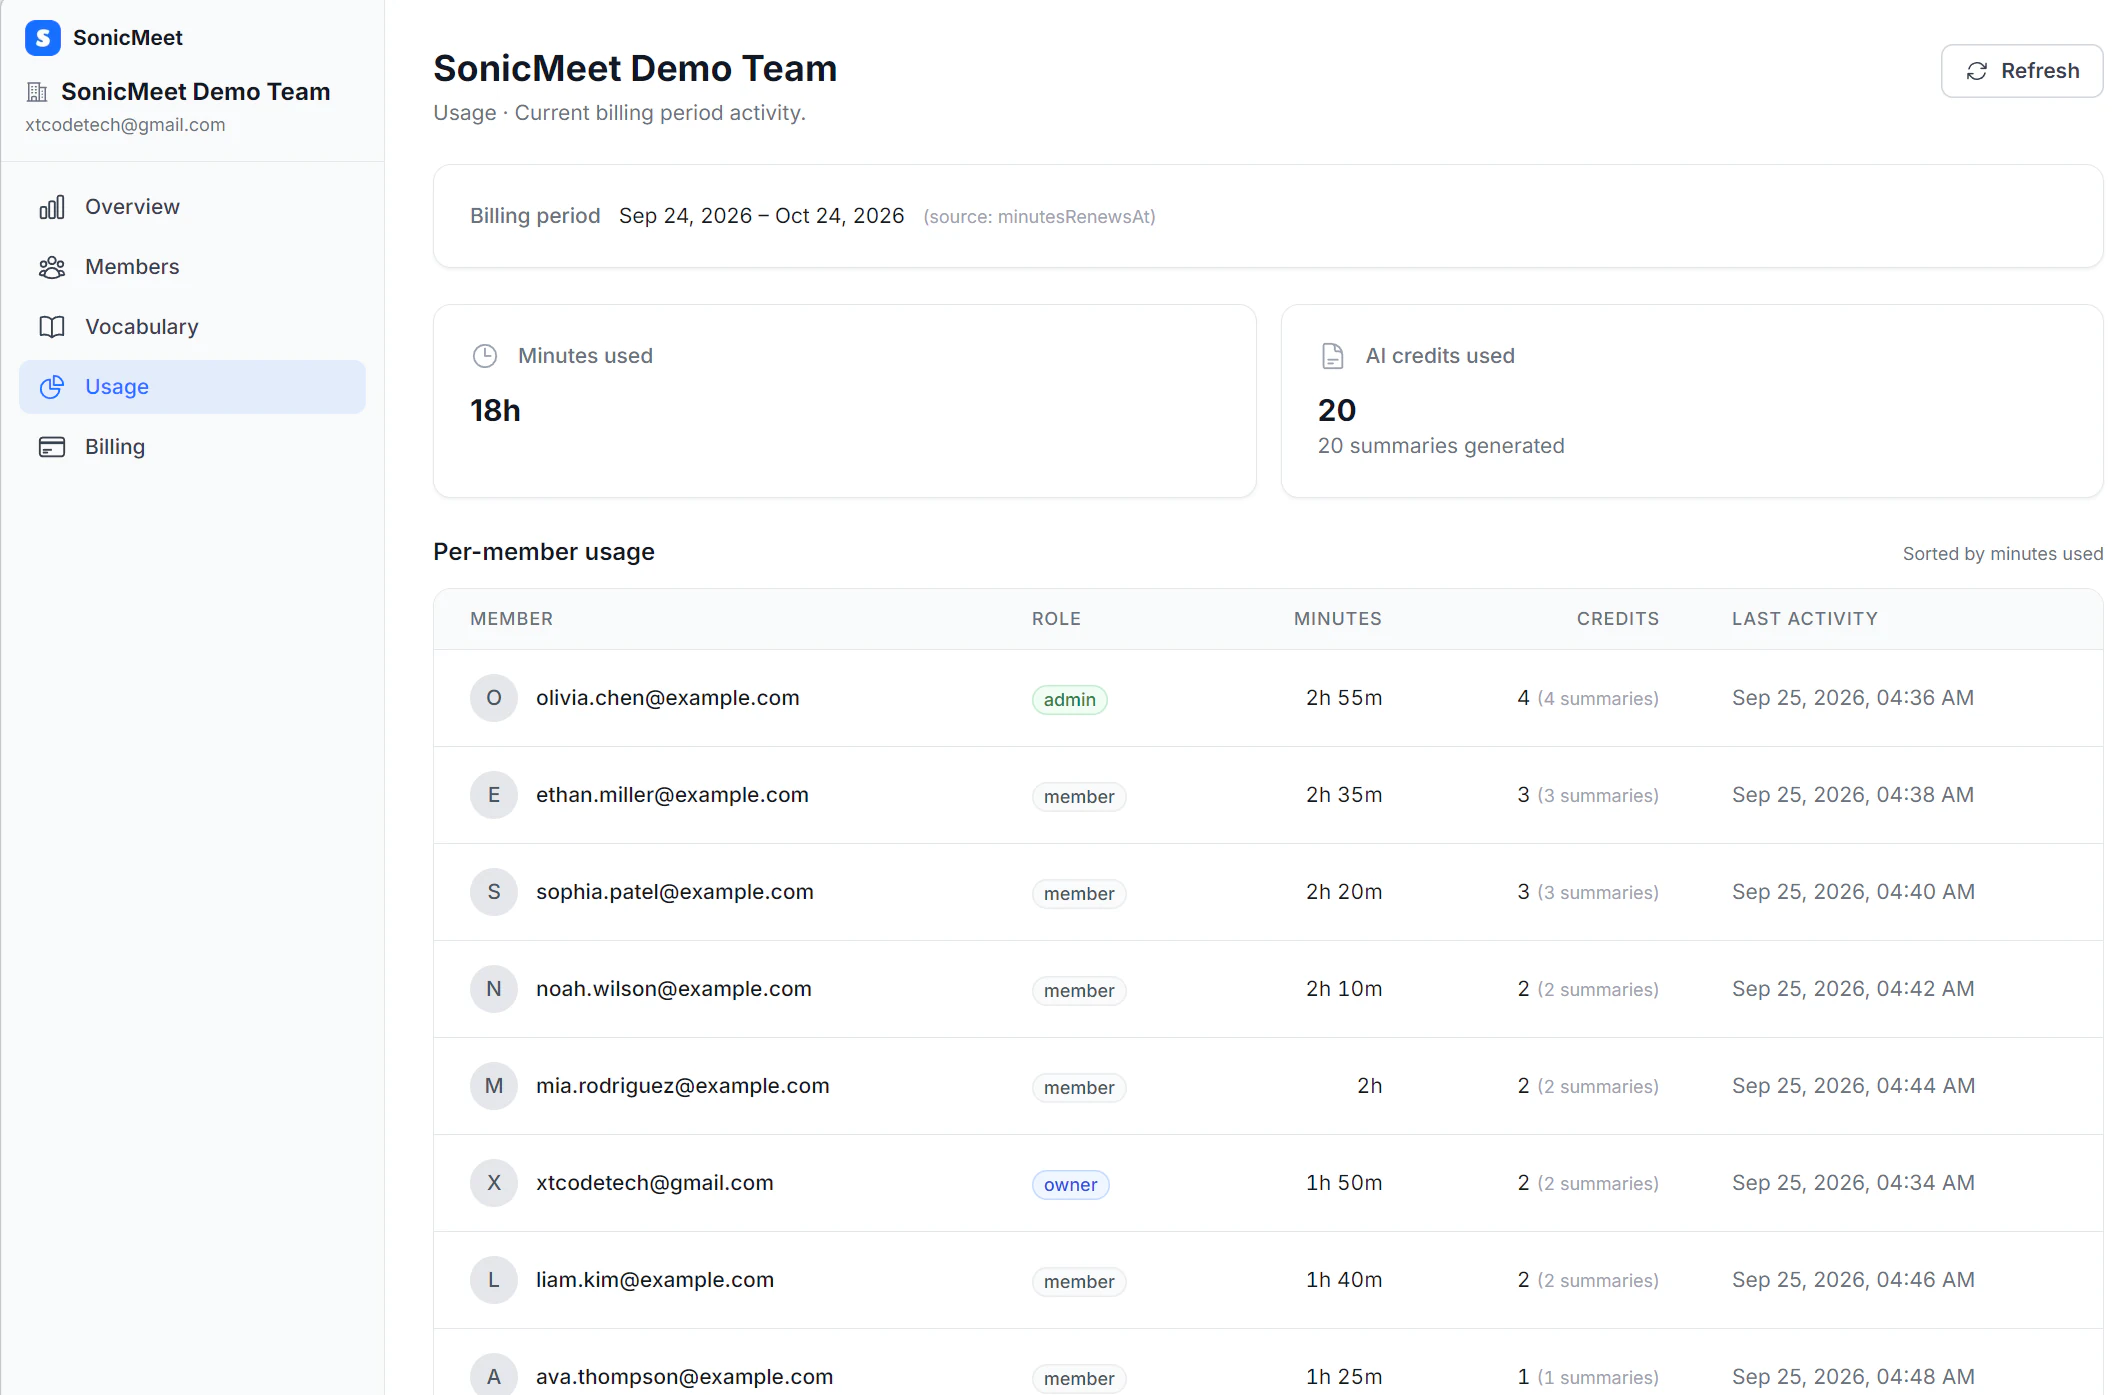The width and height of the screenshot is (2128, 1395).
Task: Click ethan.miller's avatar circle E
Action: pyautogui.click(x=494, y=795)
